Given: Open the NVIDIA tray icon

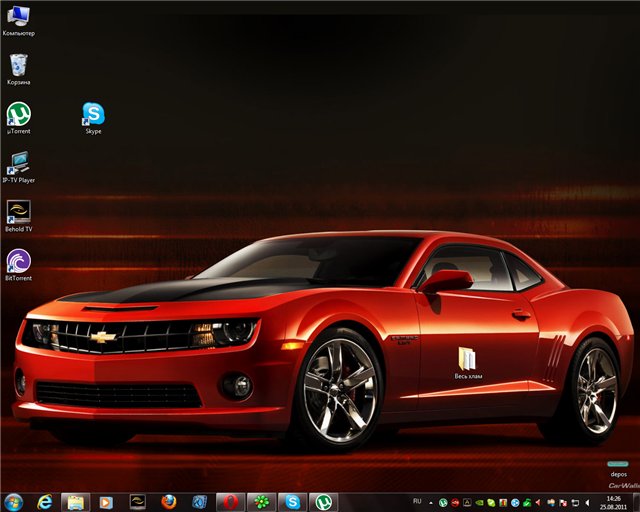Looking at the screenshot, I should coord(479,503).
